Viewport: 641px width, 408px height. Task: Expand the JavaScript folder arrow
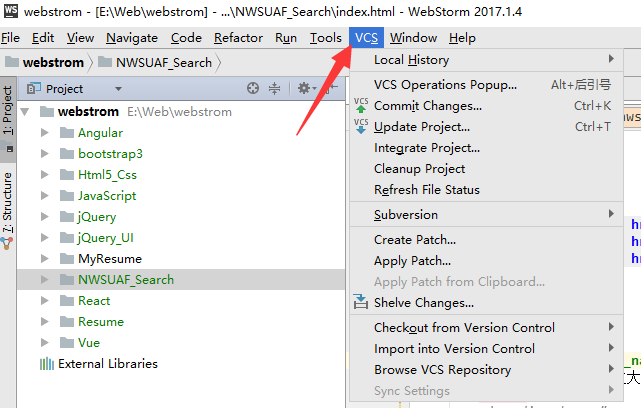[45, 195]
